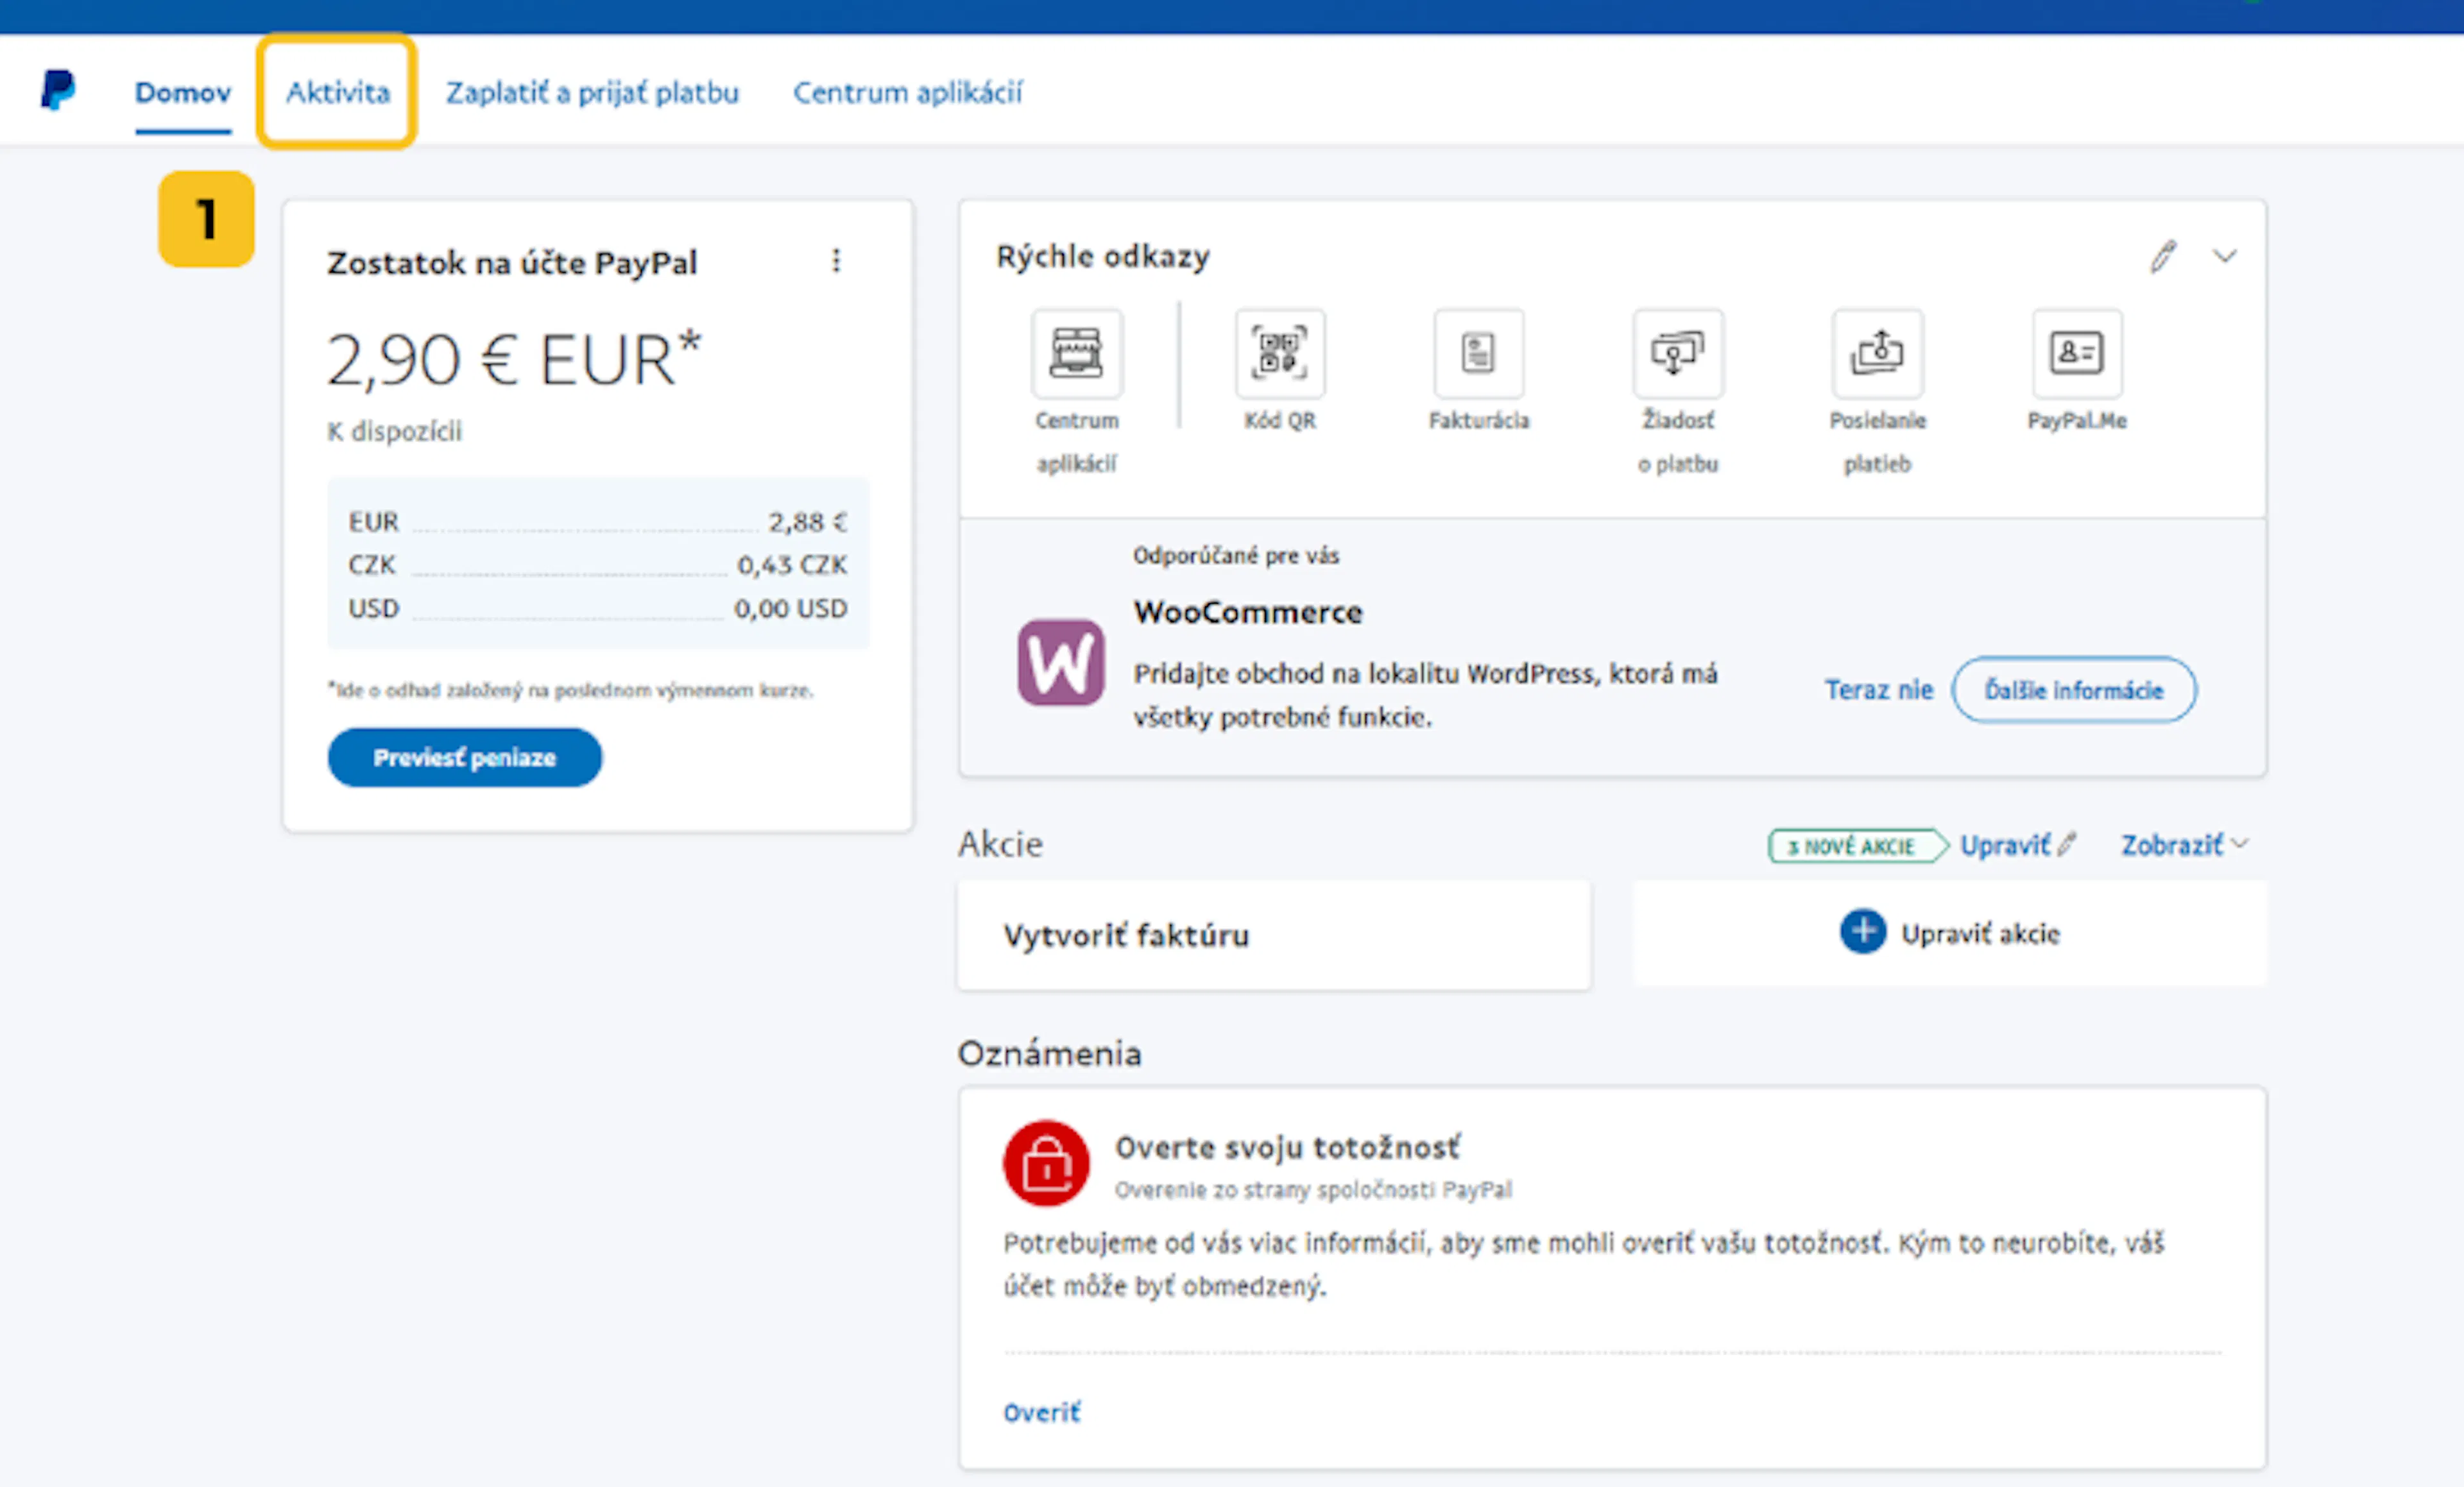Open Zaplatiť a prijať platbu menu
This screenshot has width=2464, height=1487.
(x=592, y=93)
